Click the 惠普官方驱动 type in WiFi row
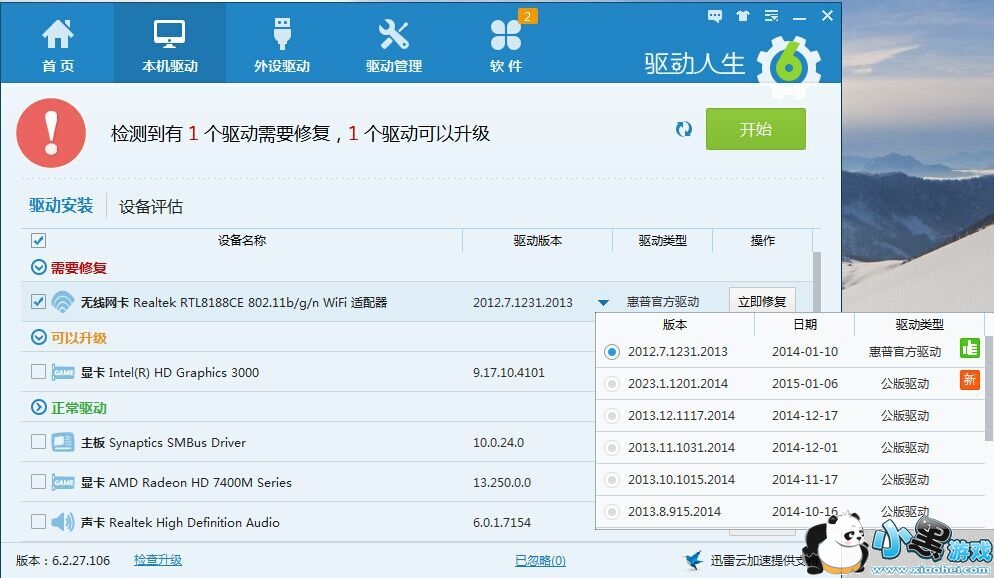This screenshot has height=578, width=994. click(x=662, y=302)
